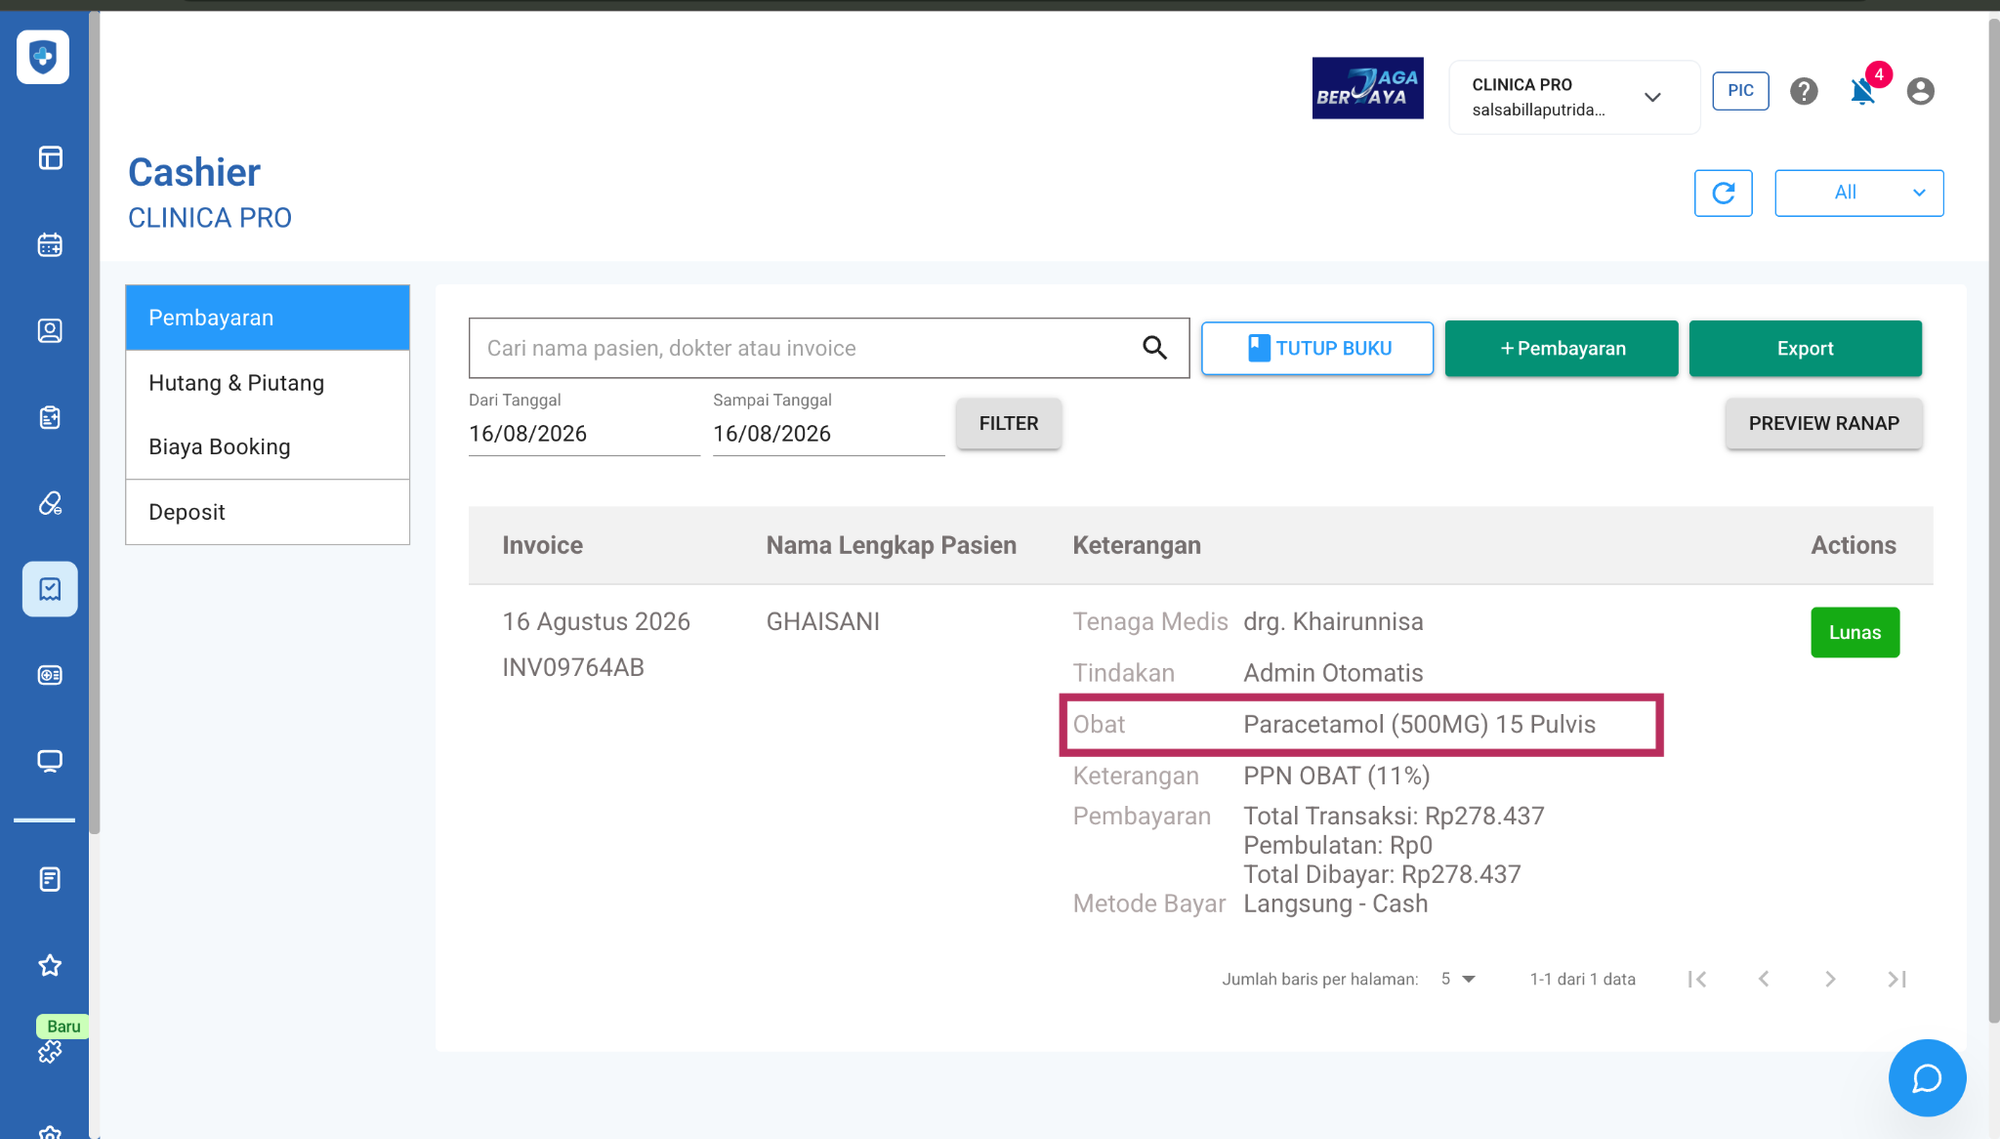
Task: Expand rows per page dropdown
Action: 1459,979
